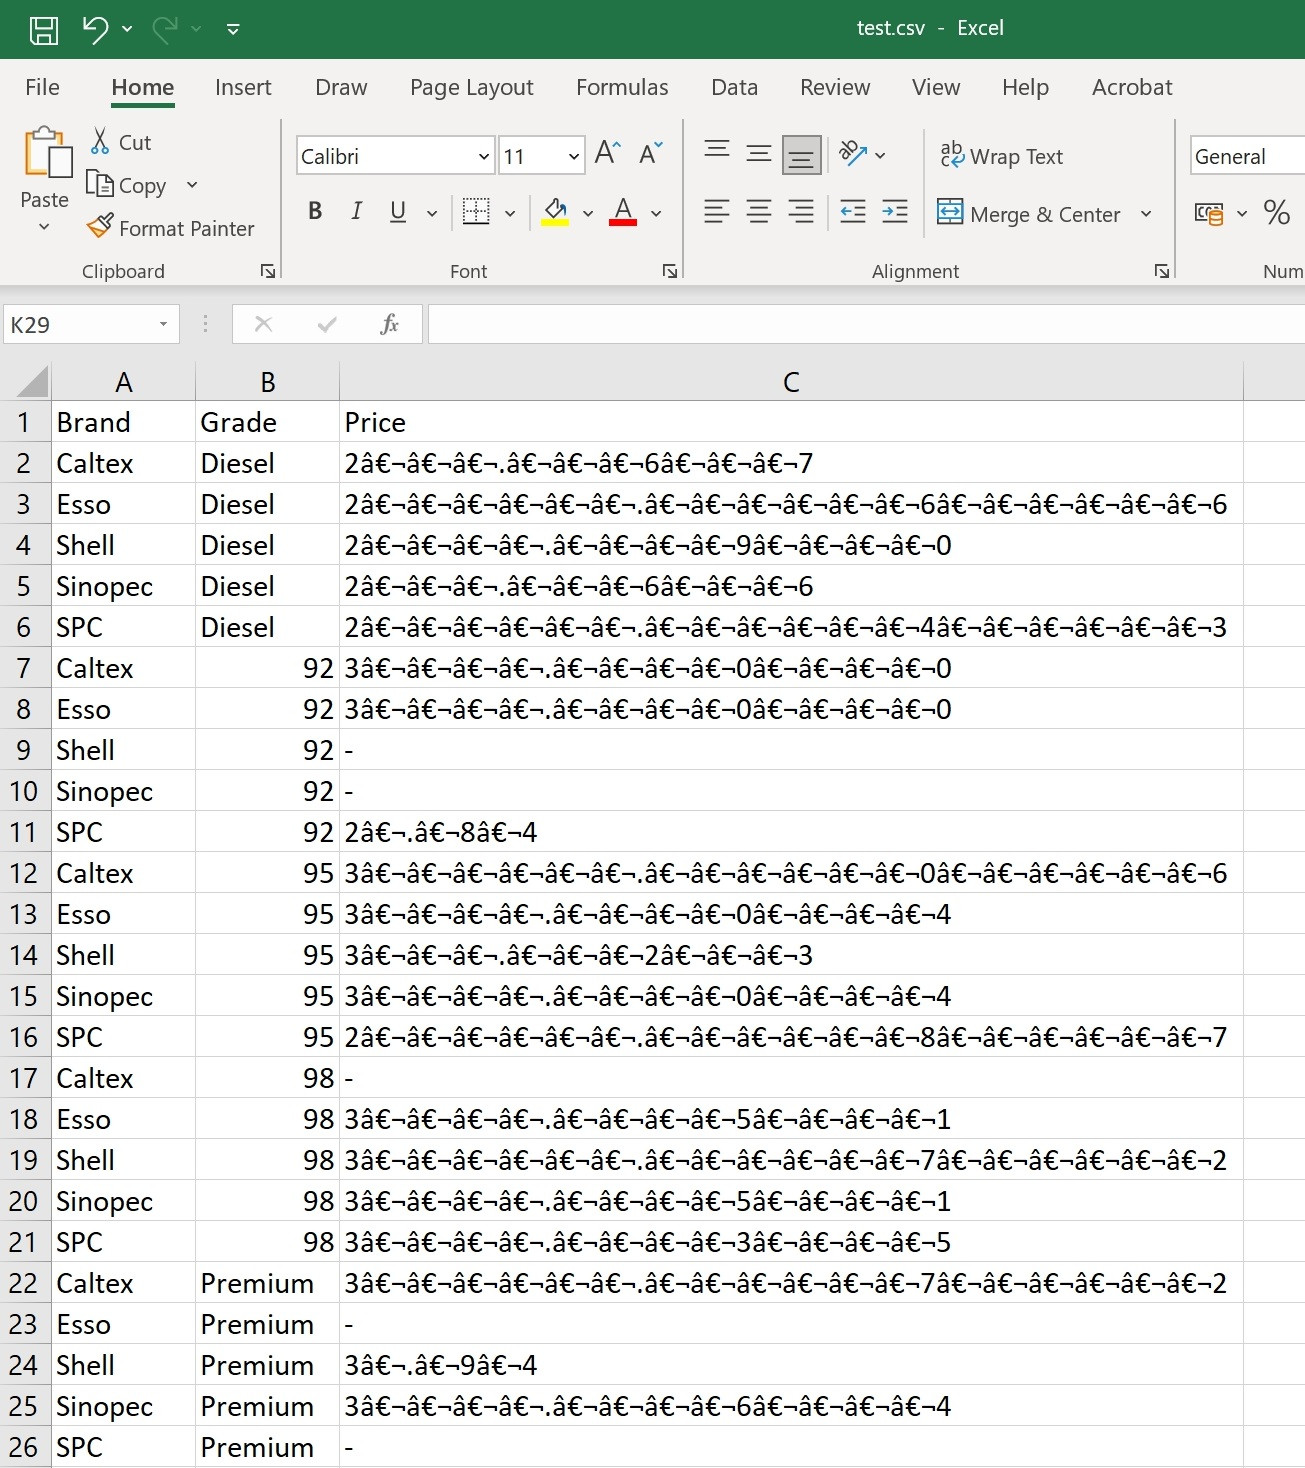Screen dimensions: 1305x1468
Task: Increase font size with large A icon
Action: (x=608, y=153)
